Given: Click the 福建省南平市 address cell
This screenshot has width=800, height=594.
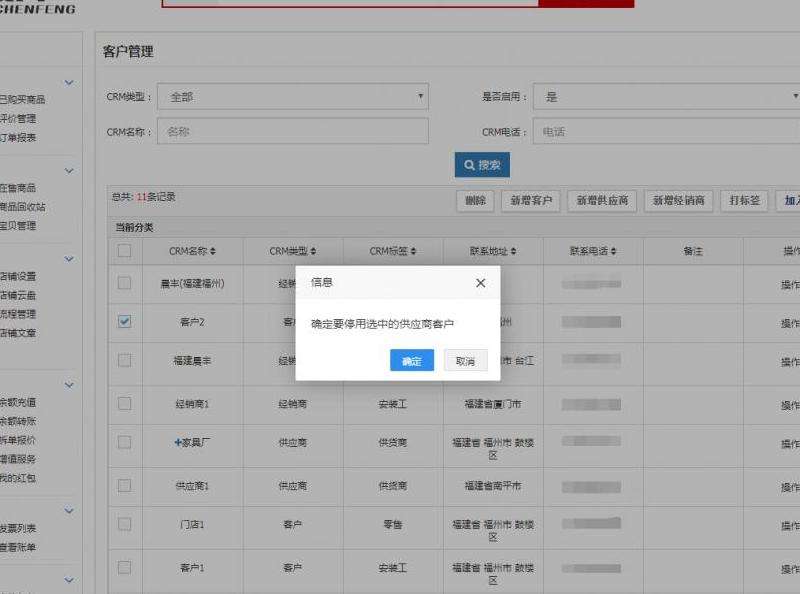Looking at the screenshot, I should point(493,486).
